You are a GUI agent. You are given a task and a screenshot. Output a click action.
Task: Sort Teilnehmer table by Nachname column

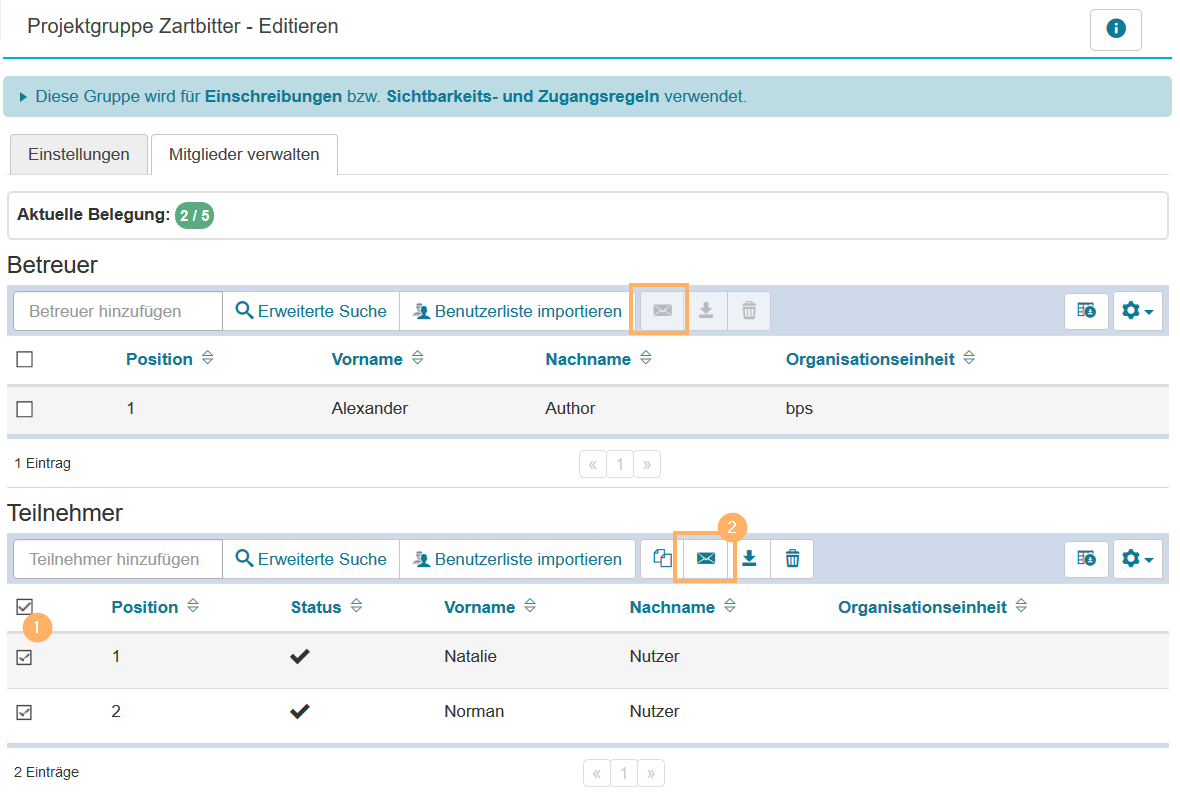672,607
